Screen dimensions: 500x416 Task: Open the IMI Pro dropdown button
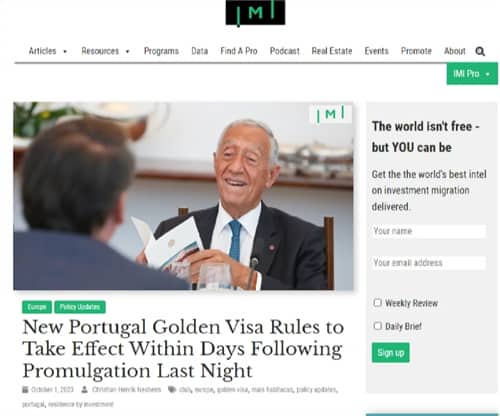click(x=472, y=74)
